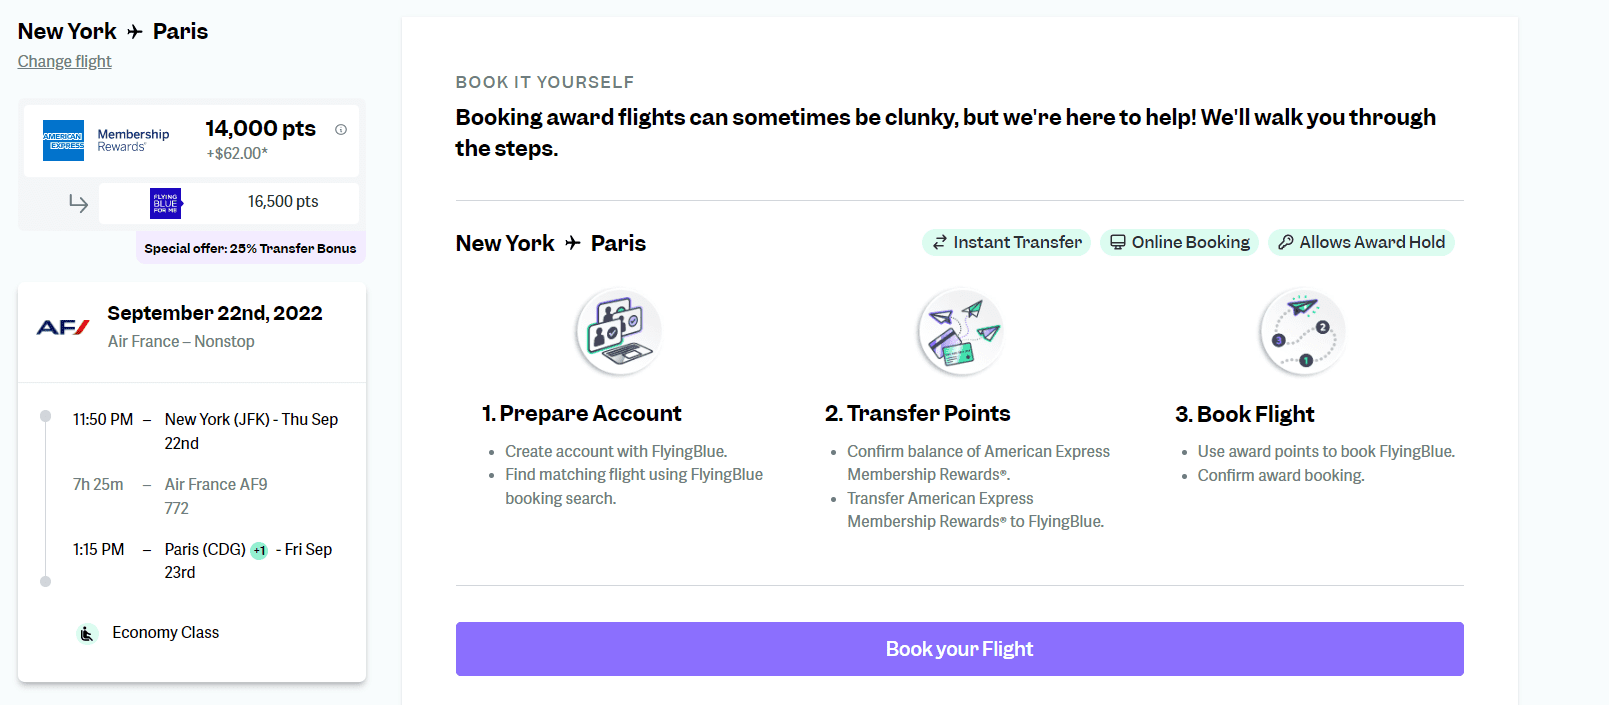This screenshot has height=705, width=1609.
Task: Click the Book Flight route illustration
Action: (1302, 331)
